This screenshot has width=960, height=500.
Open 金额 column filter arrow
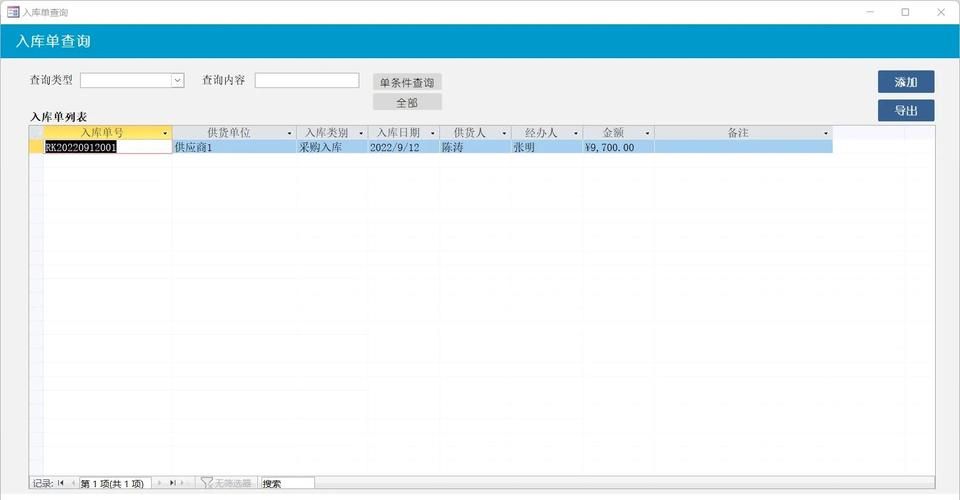point(648,133)
